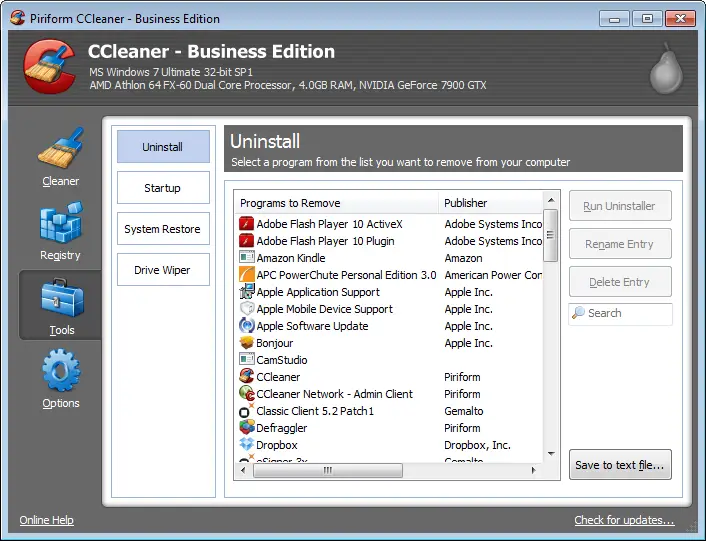Click the horizontal scrollbar right arrow
This screenshot has height=541, width=706.
pyautogui.click(x=534, y=470)
